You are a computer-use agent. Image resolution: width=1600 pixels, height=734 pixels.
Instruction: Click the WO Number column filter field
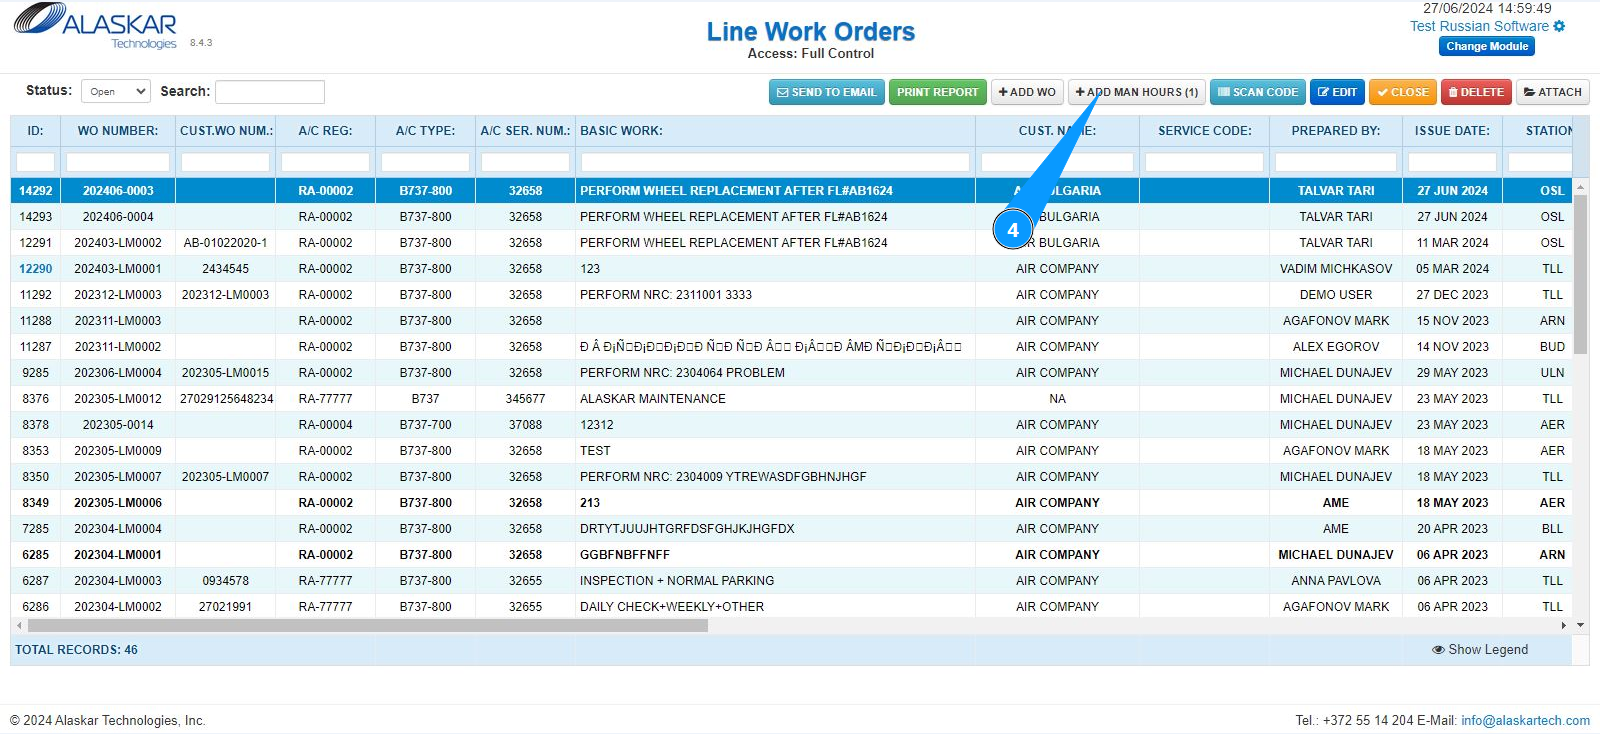[x=118, y=162]
